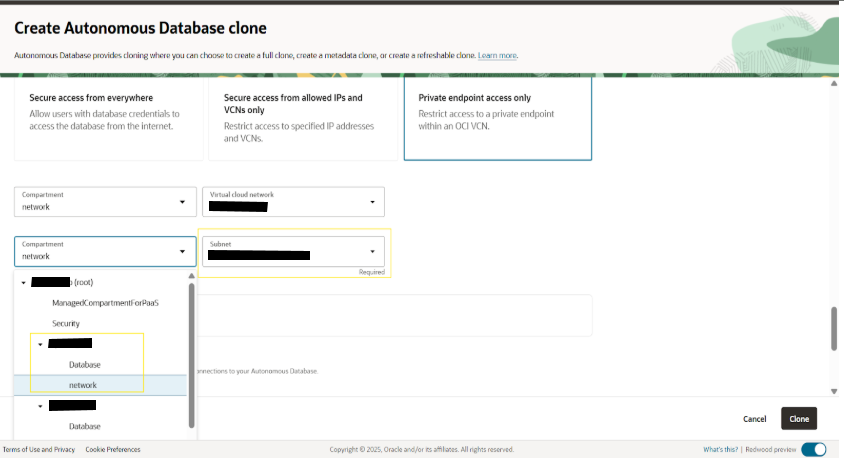
Task: Open the Subnet dropdown
Action: click(293, 252)
